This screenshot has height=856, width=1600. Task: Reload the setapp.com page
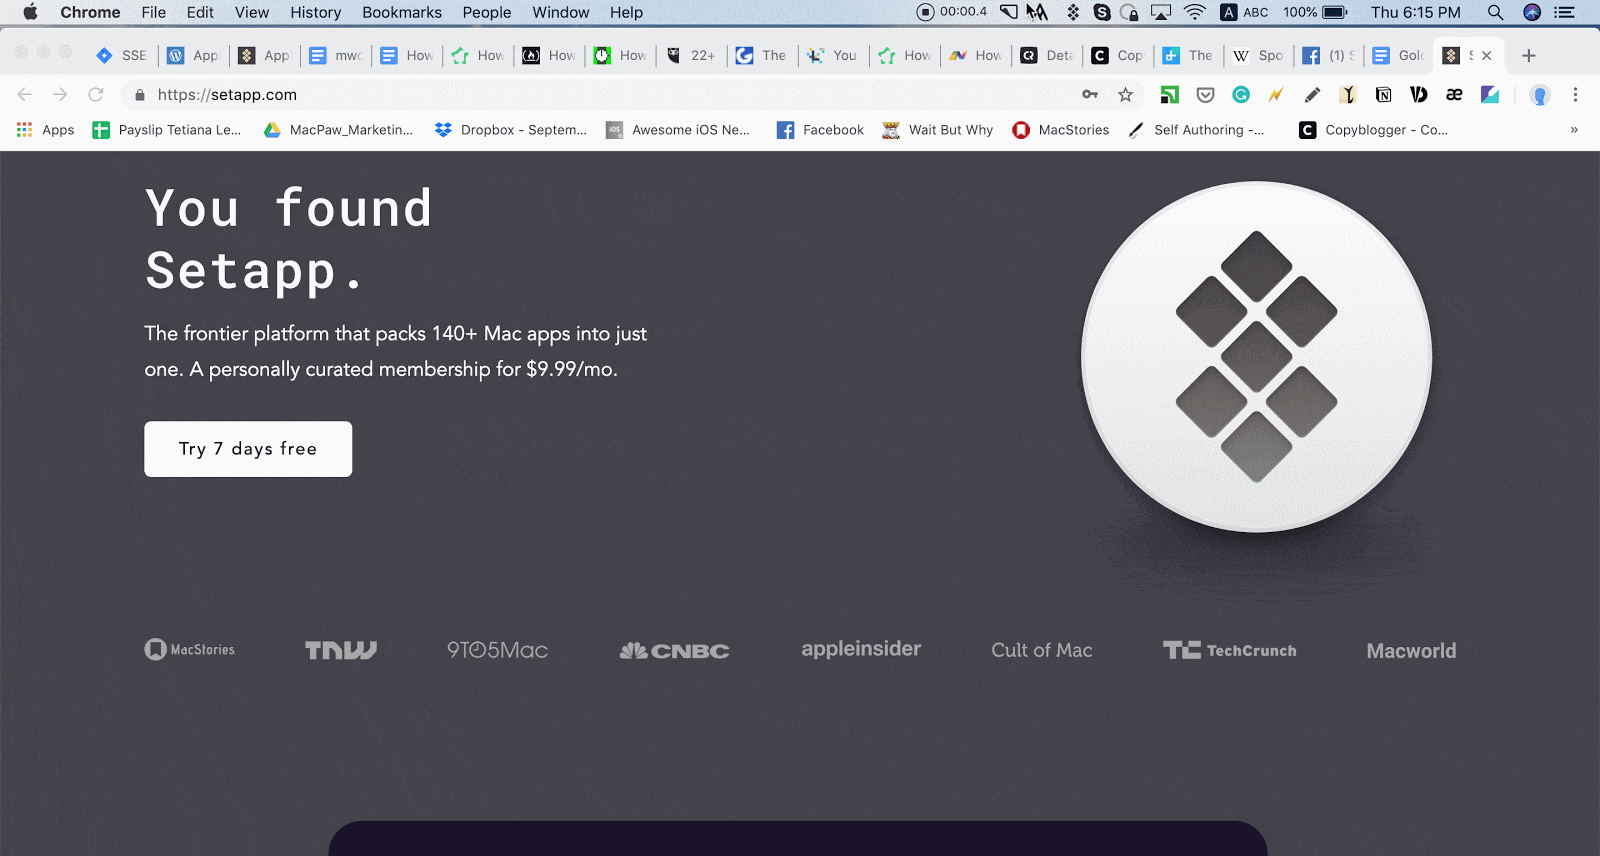point(96,94)
